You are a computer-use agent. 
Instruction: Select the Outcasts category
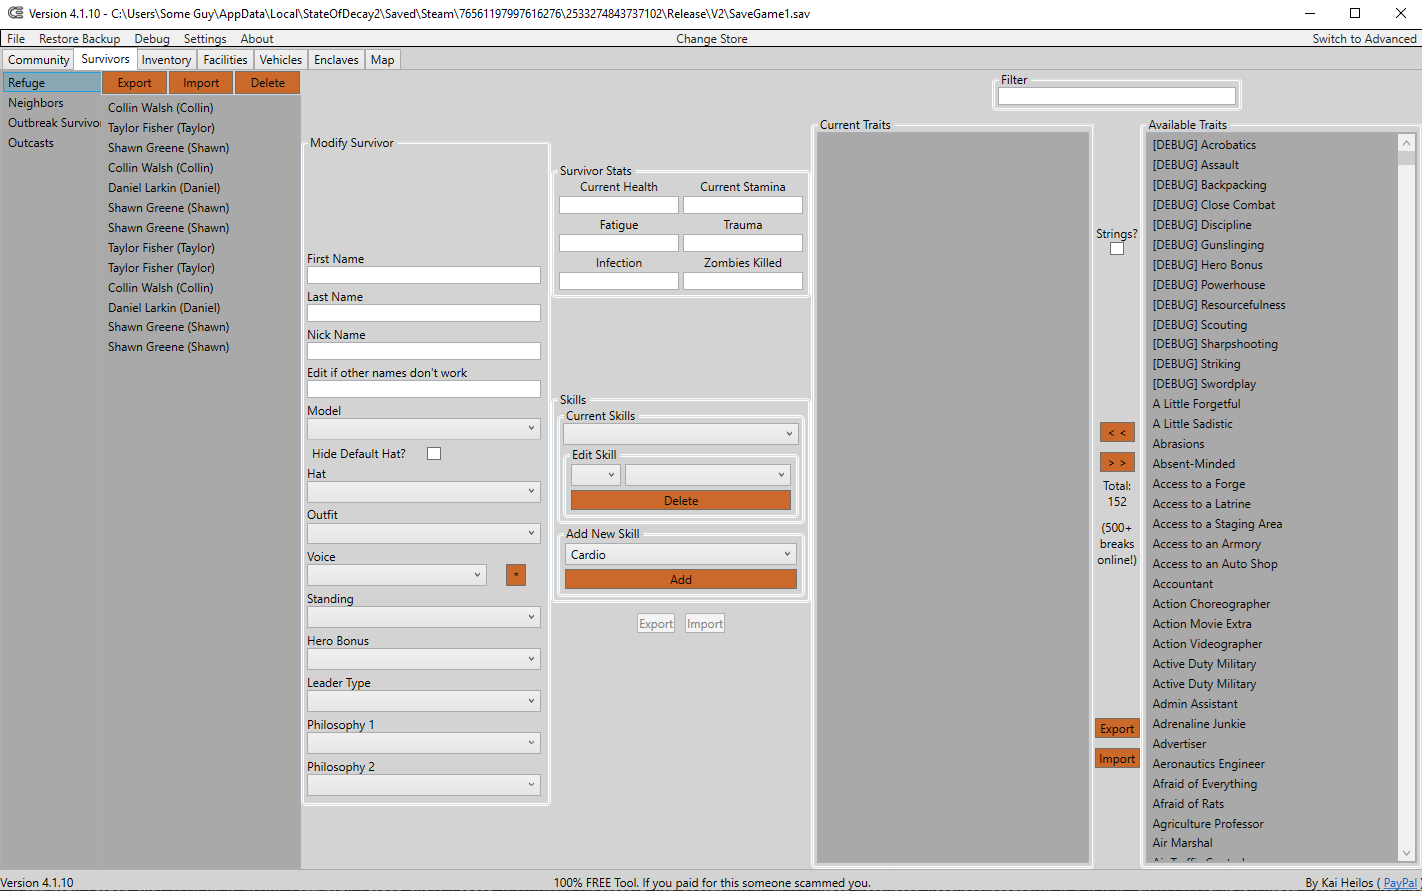tap(31, 143)
